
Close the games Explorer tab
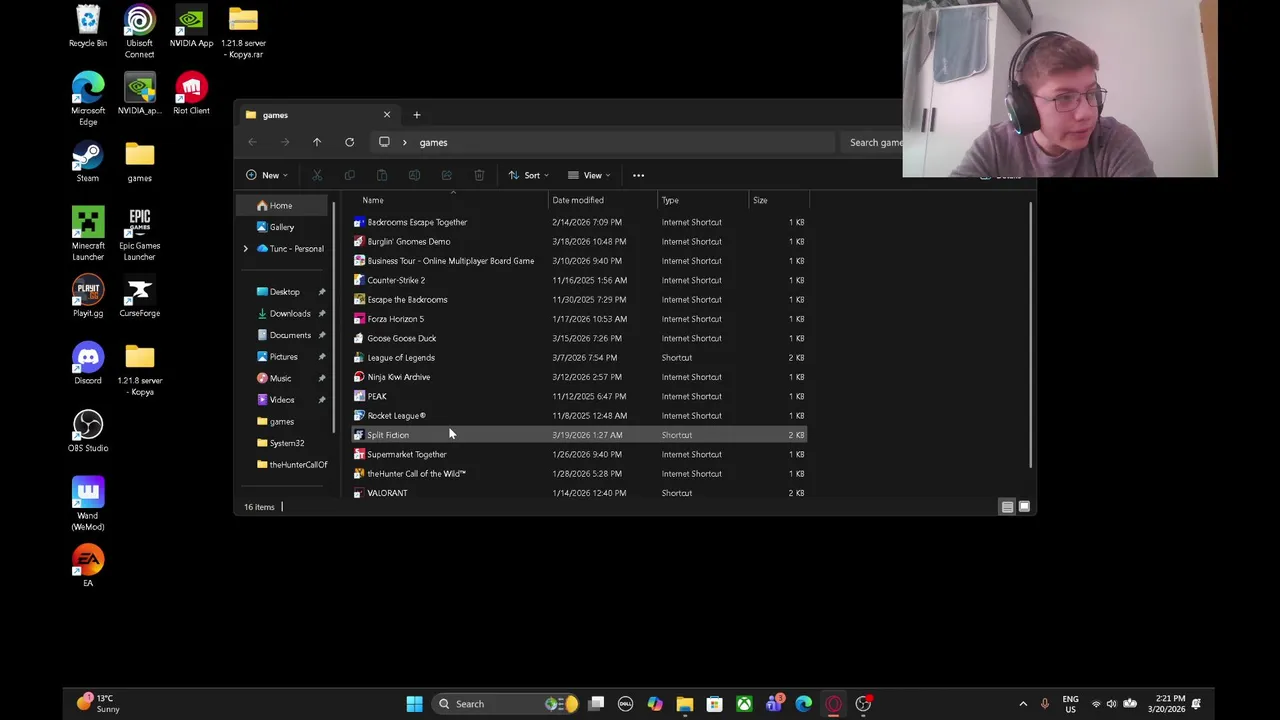(x=387, y=114)
